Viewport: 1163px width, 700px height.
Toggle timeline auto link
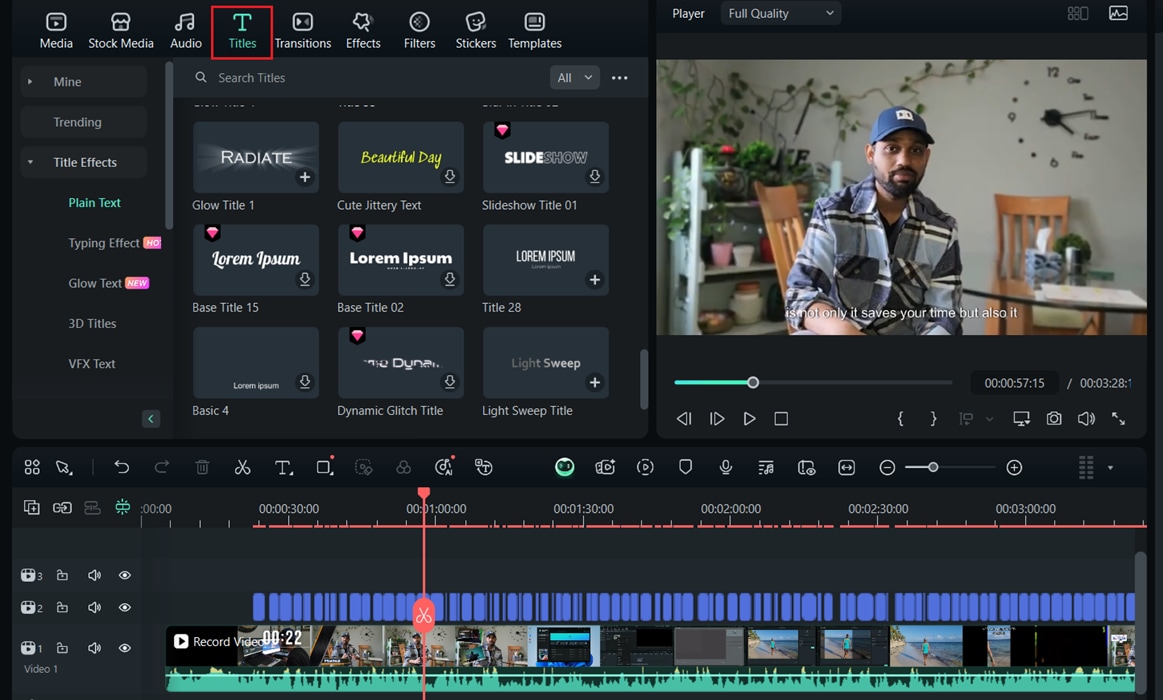pos(62,508)
